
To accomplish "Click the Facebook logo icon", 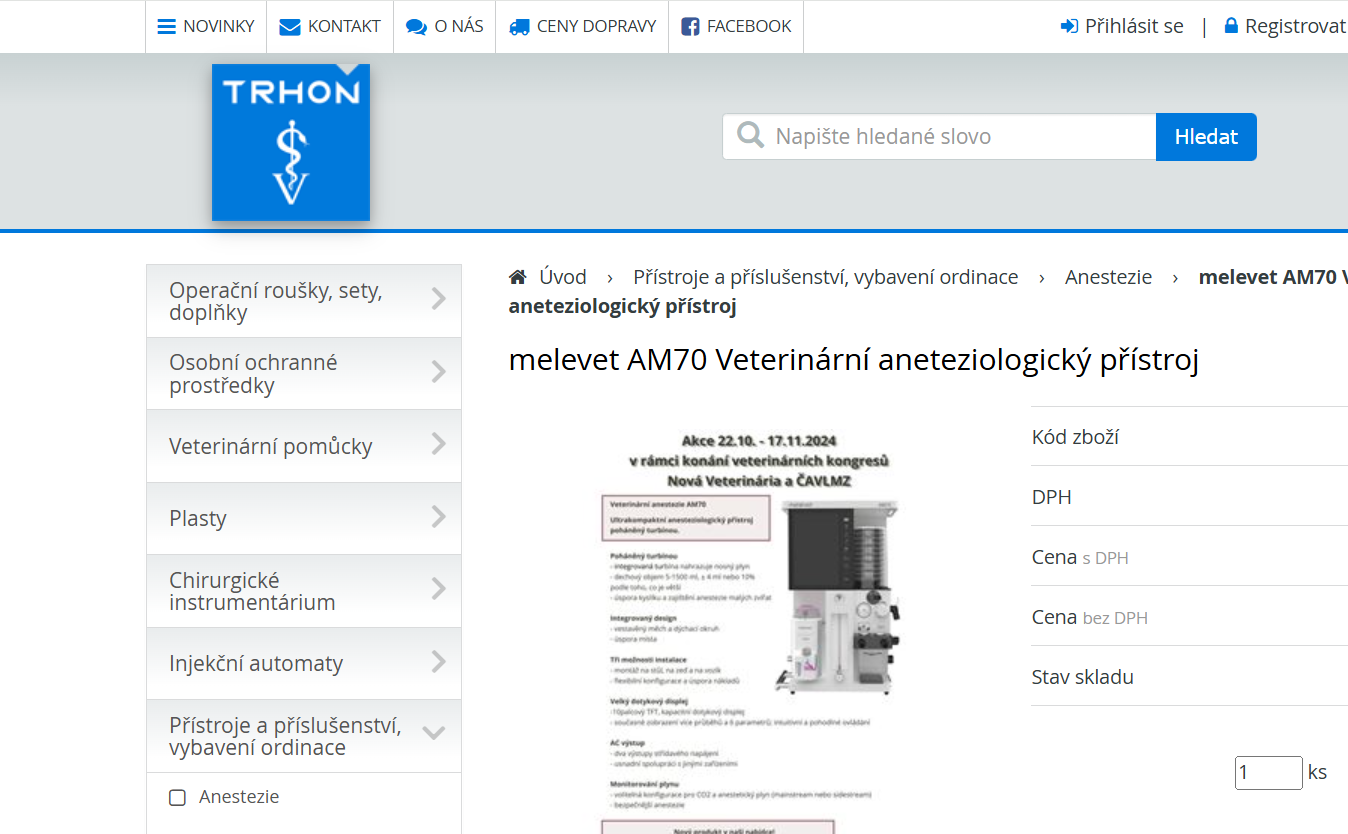I will click(x=690, y=27).
